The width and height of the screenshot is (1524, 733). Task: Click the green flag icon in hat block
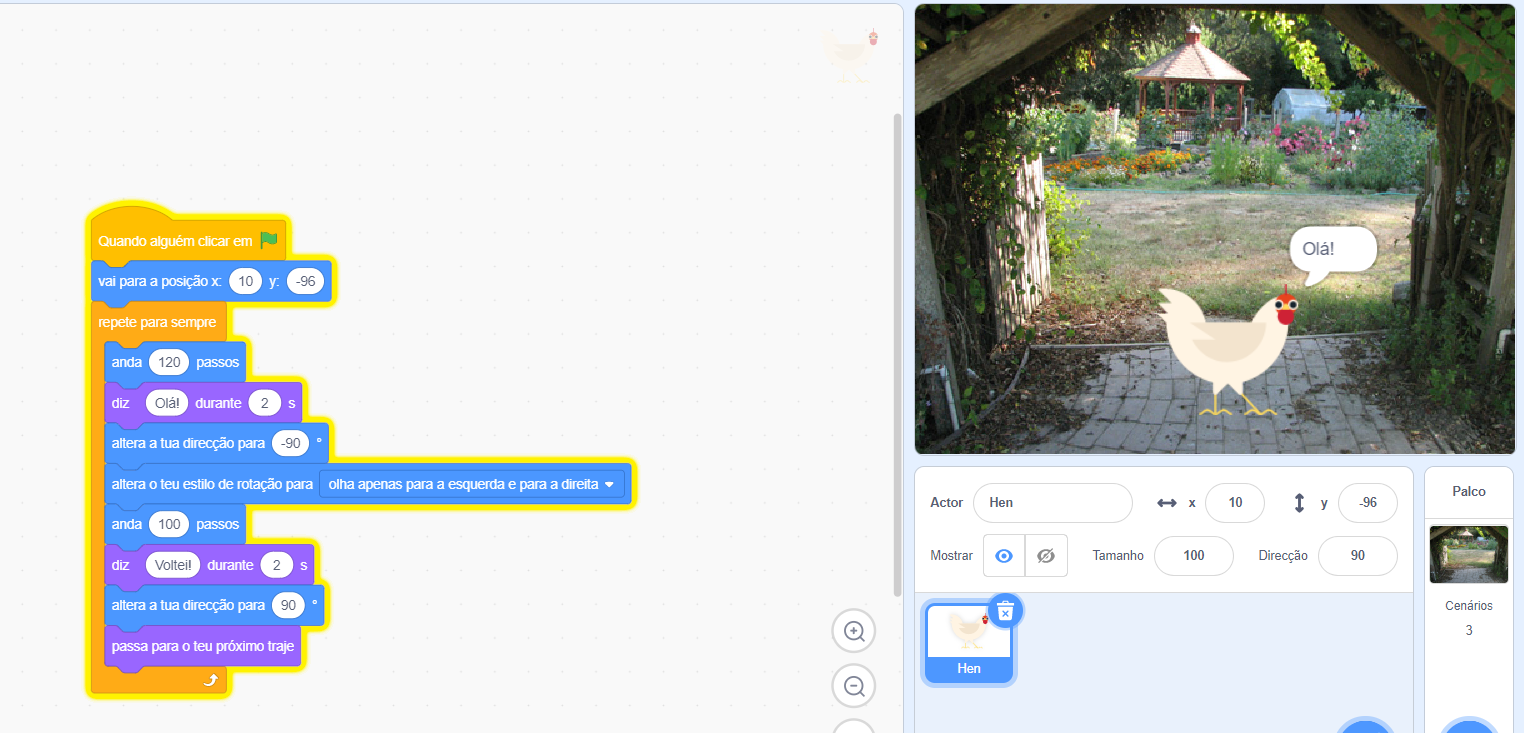(x=268, y=241)
